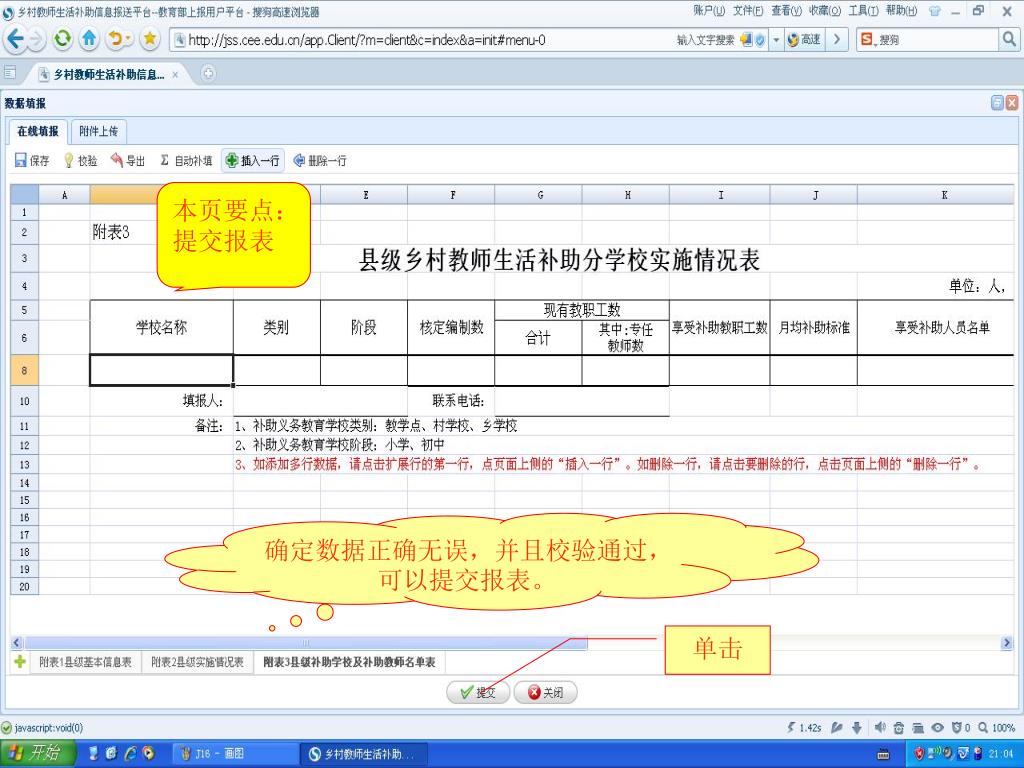This screenshot has height=768, width=1024.
Task: Click the 关闭 close button
Action: (545, 692)
